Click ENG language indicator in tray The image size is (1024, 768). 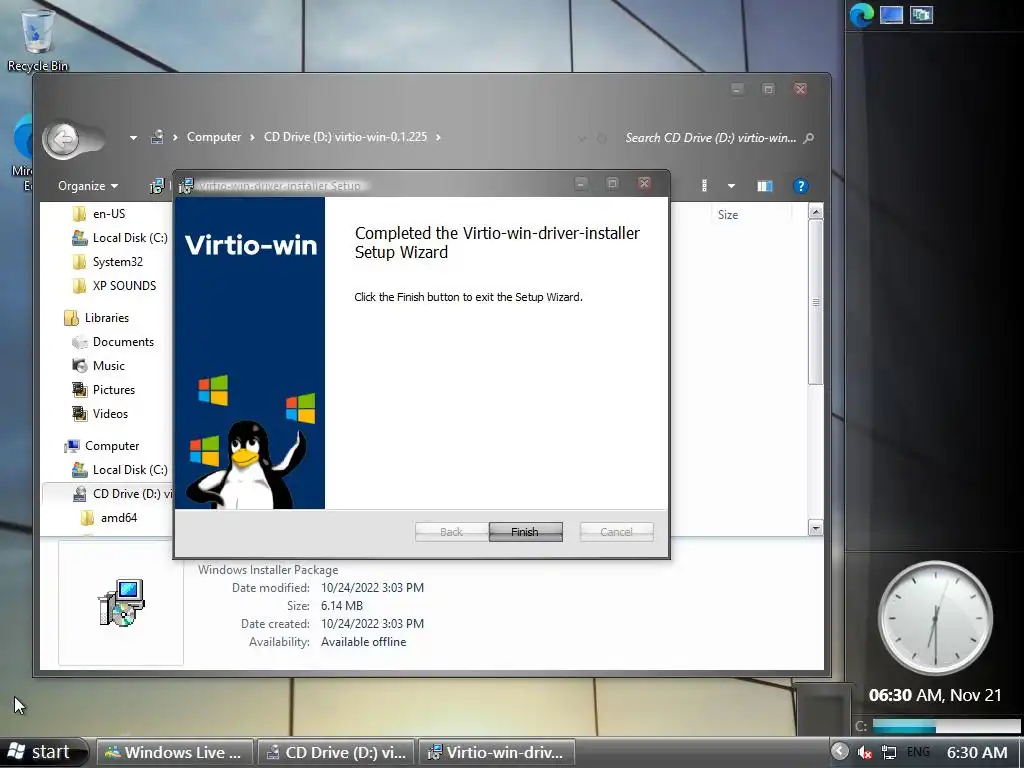pos(918,752)
